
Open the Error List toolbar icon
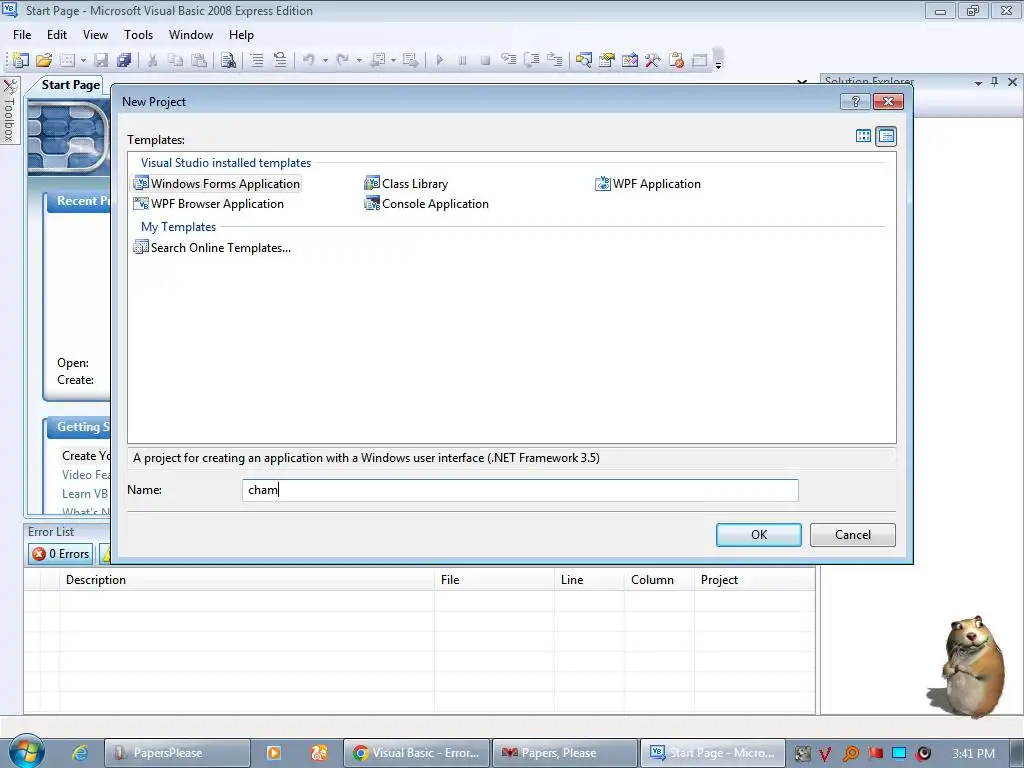click(x=677, y=60)
